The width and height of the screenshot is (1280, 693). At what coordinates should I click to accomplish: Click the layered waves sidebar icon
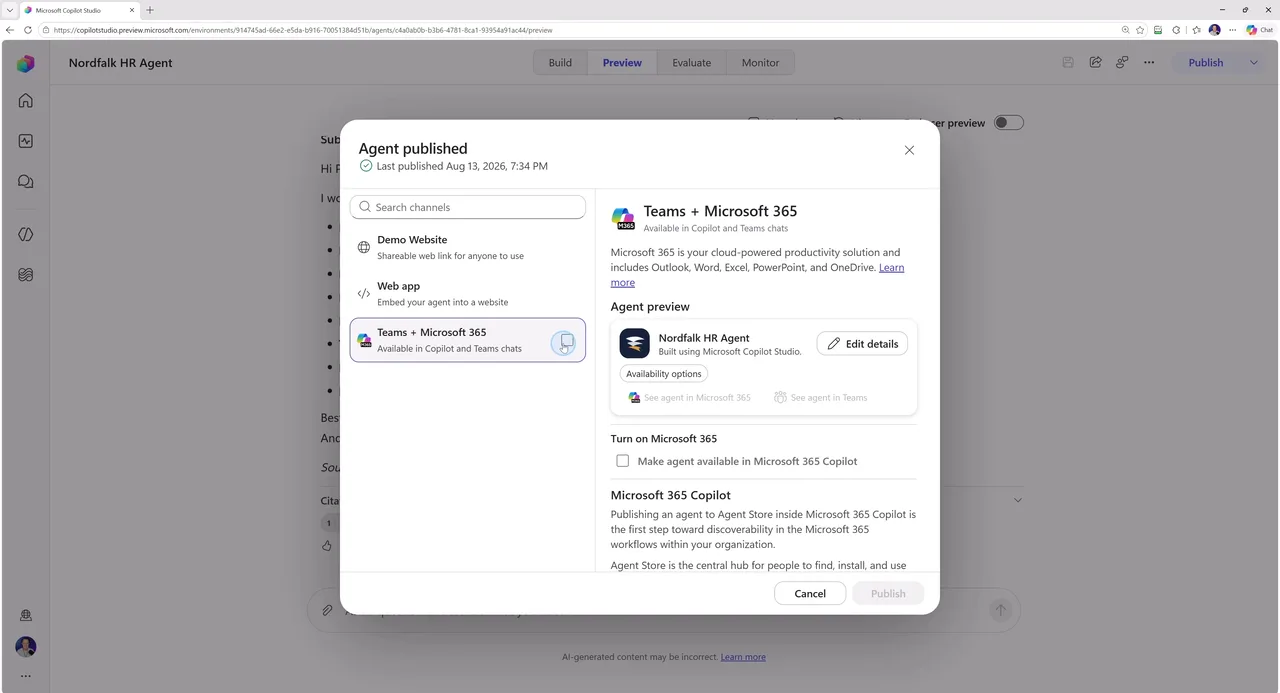(26, 275)
